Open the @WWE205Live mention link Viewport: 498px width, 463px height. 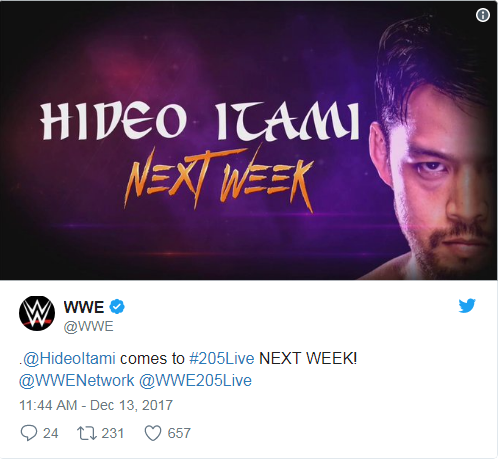[195, 381]
